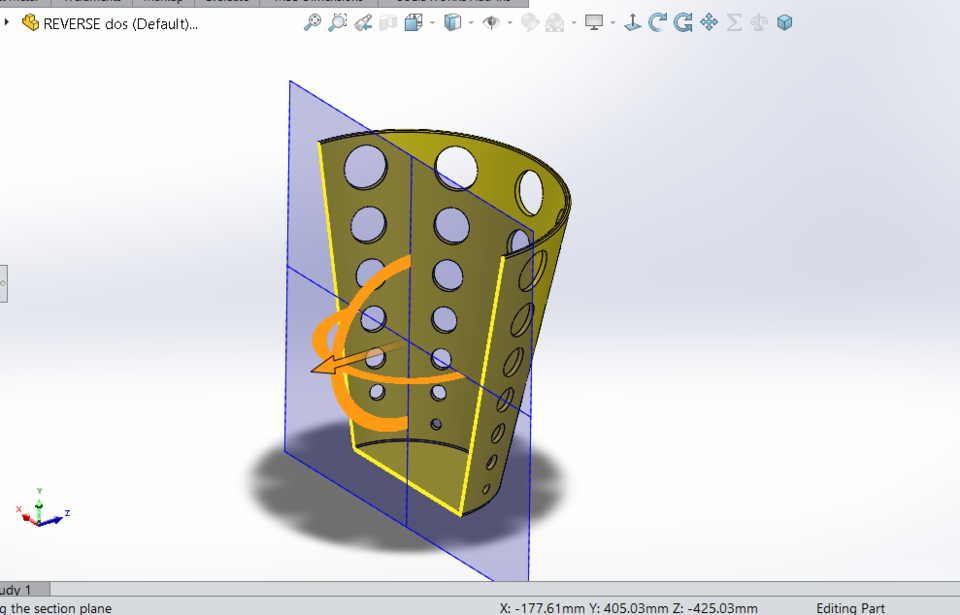Viewport: 960px width, 615px height.
Task: Click the Hide/Show Items eye icon
Action: click(490, 22)
